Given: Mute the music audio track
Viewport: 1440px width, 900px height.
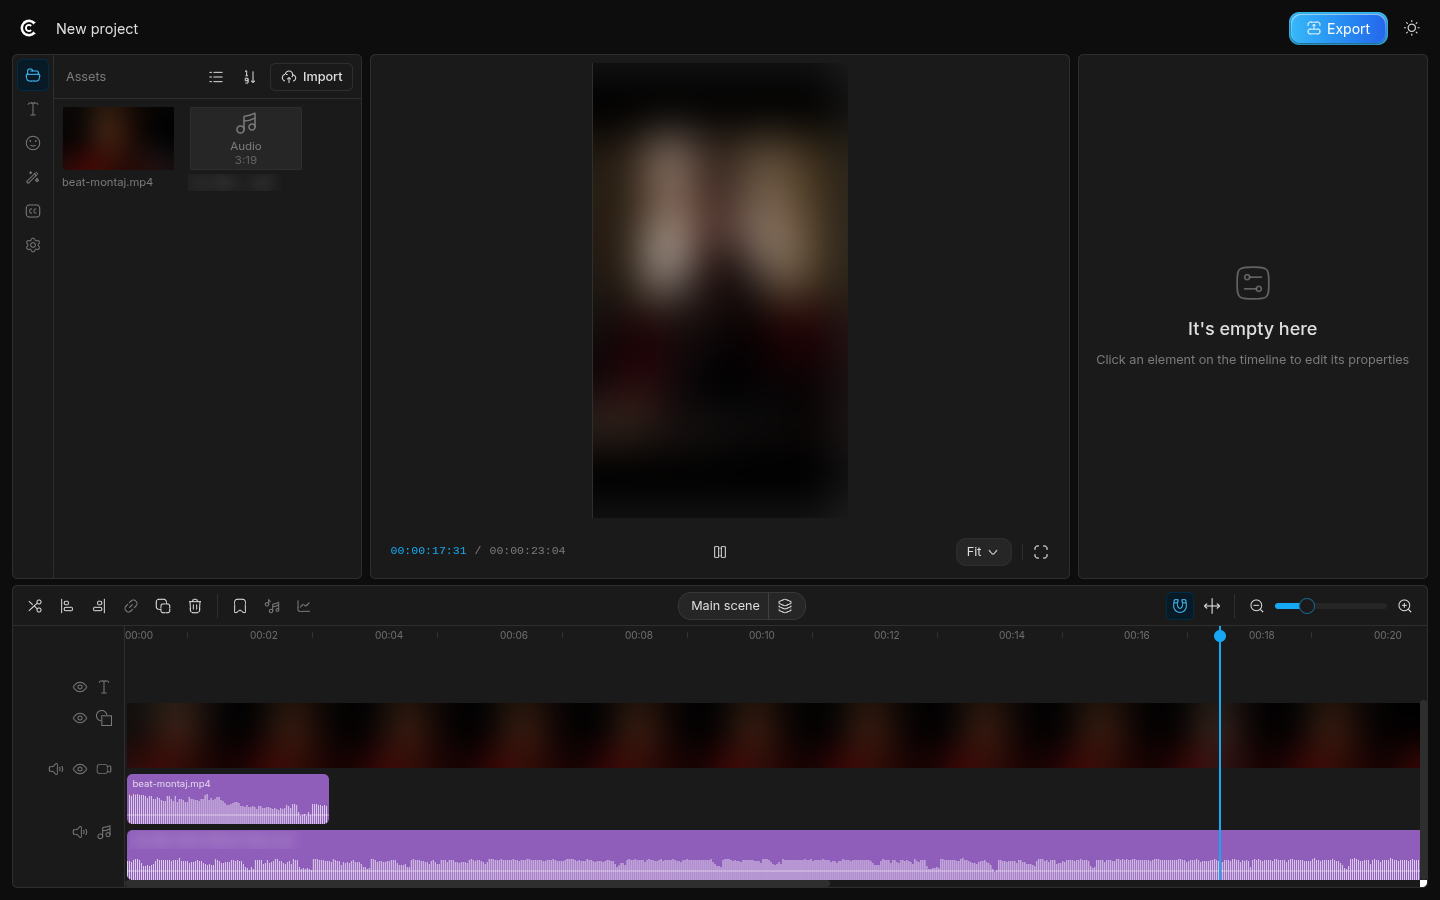Looking at the screenshot, I should click(80, 832).
